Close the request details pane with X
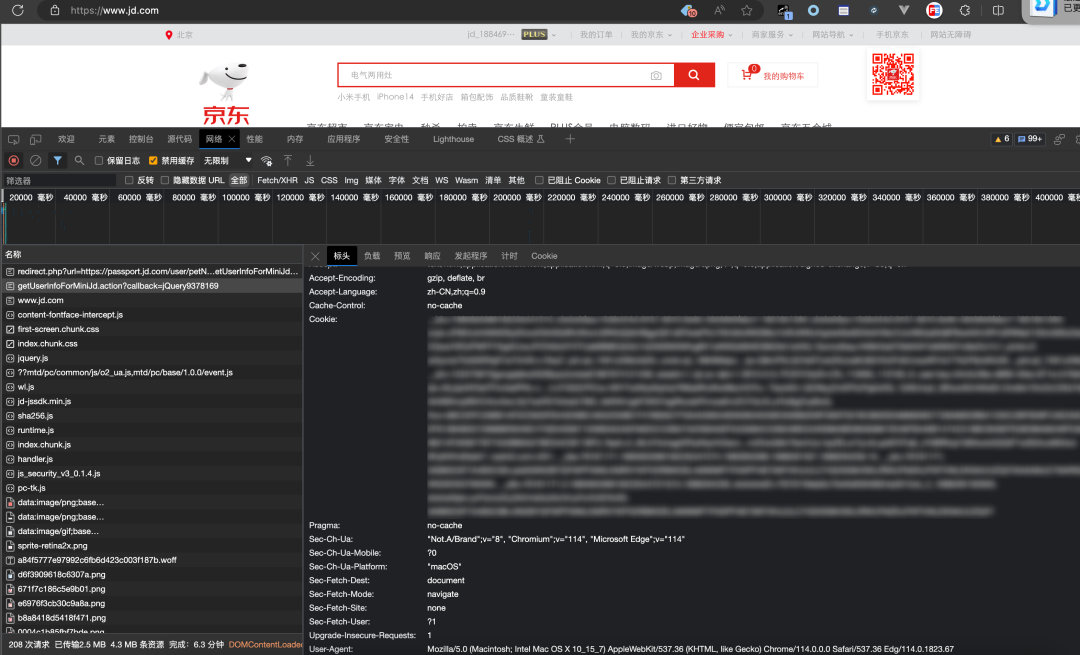This screenshot has width=1080, height=655. (x=315, y=256)
